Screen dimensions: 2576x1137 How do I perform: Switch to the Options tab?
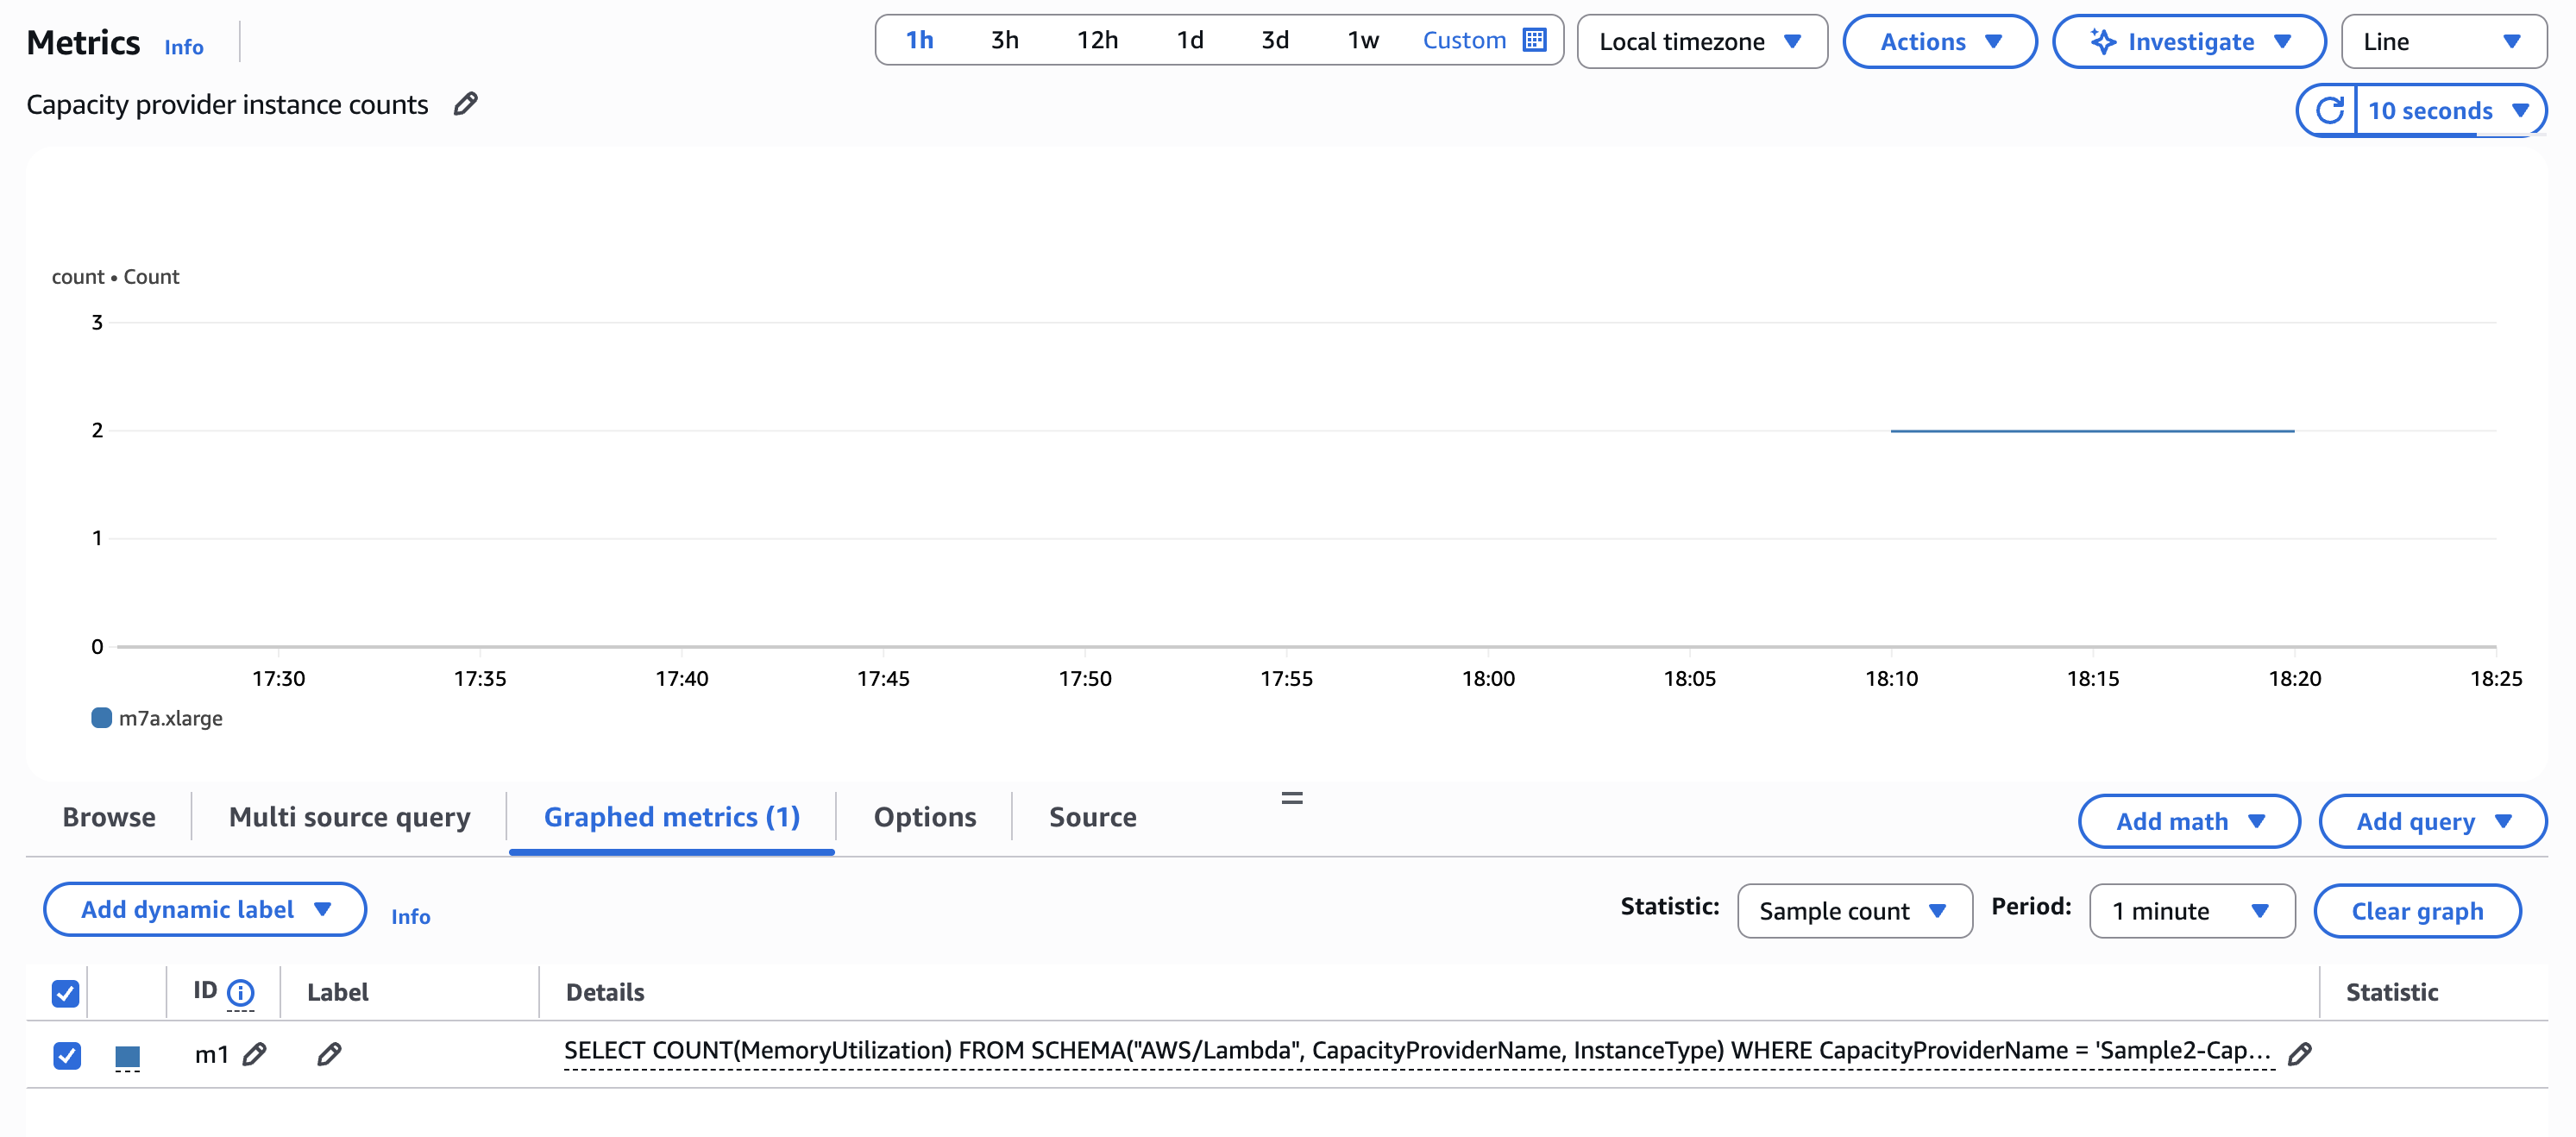pos(924,817)
